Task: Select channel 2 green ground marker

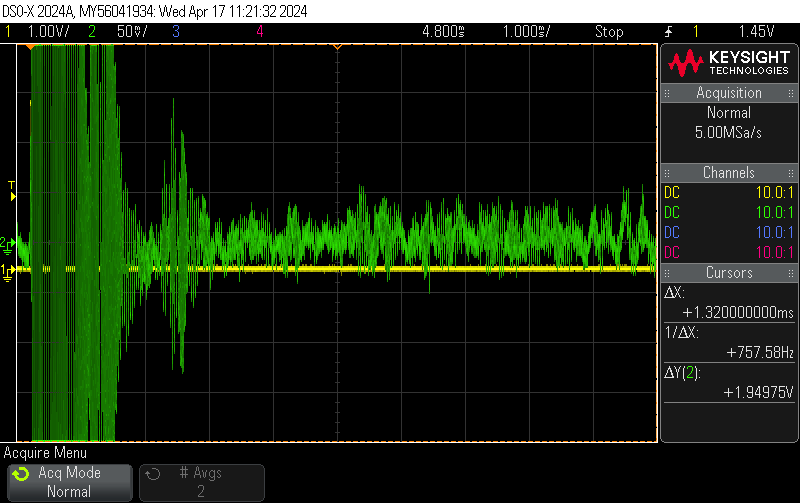Action: pos(7,243)
